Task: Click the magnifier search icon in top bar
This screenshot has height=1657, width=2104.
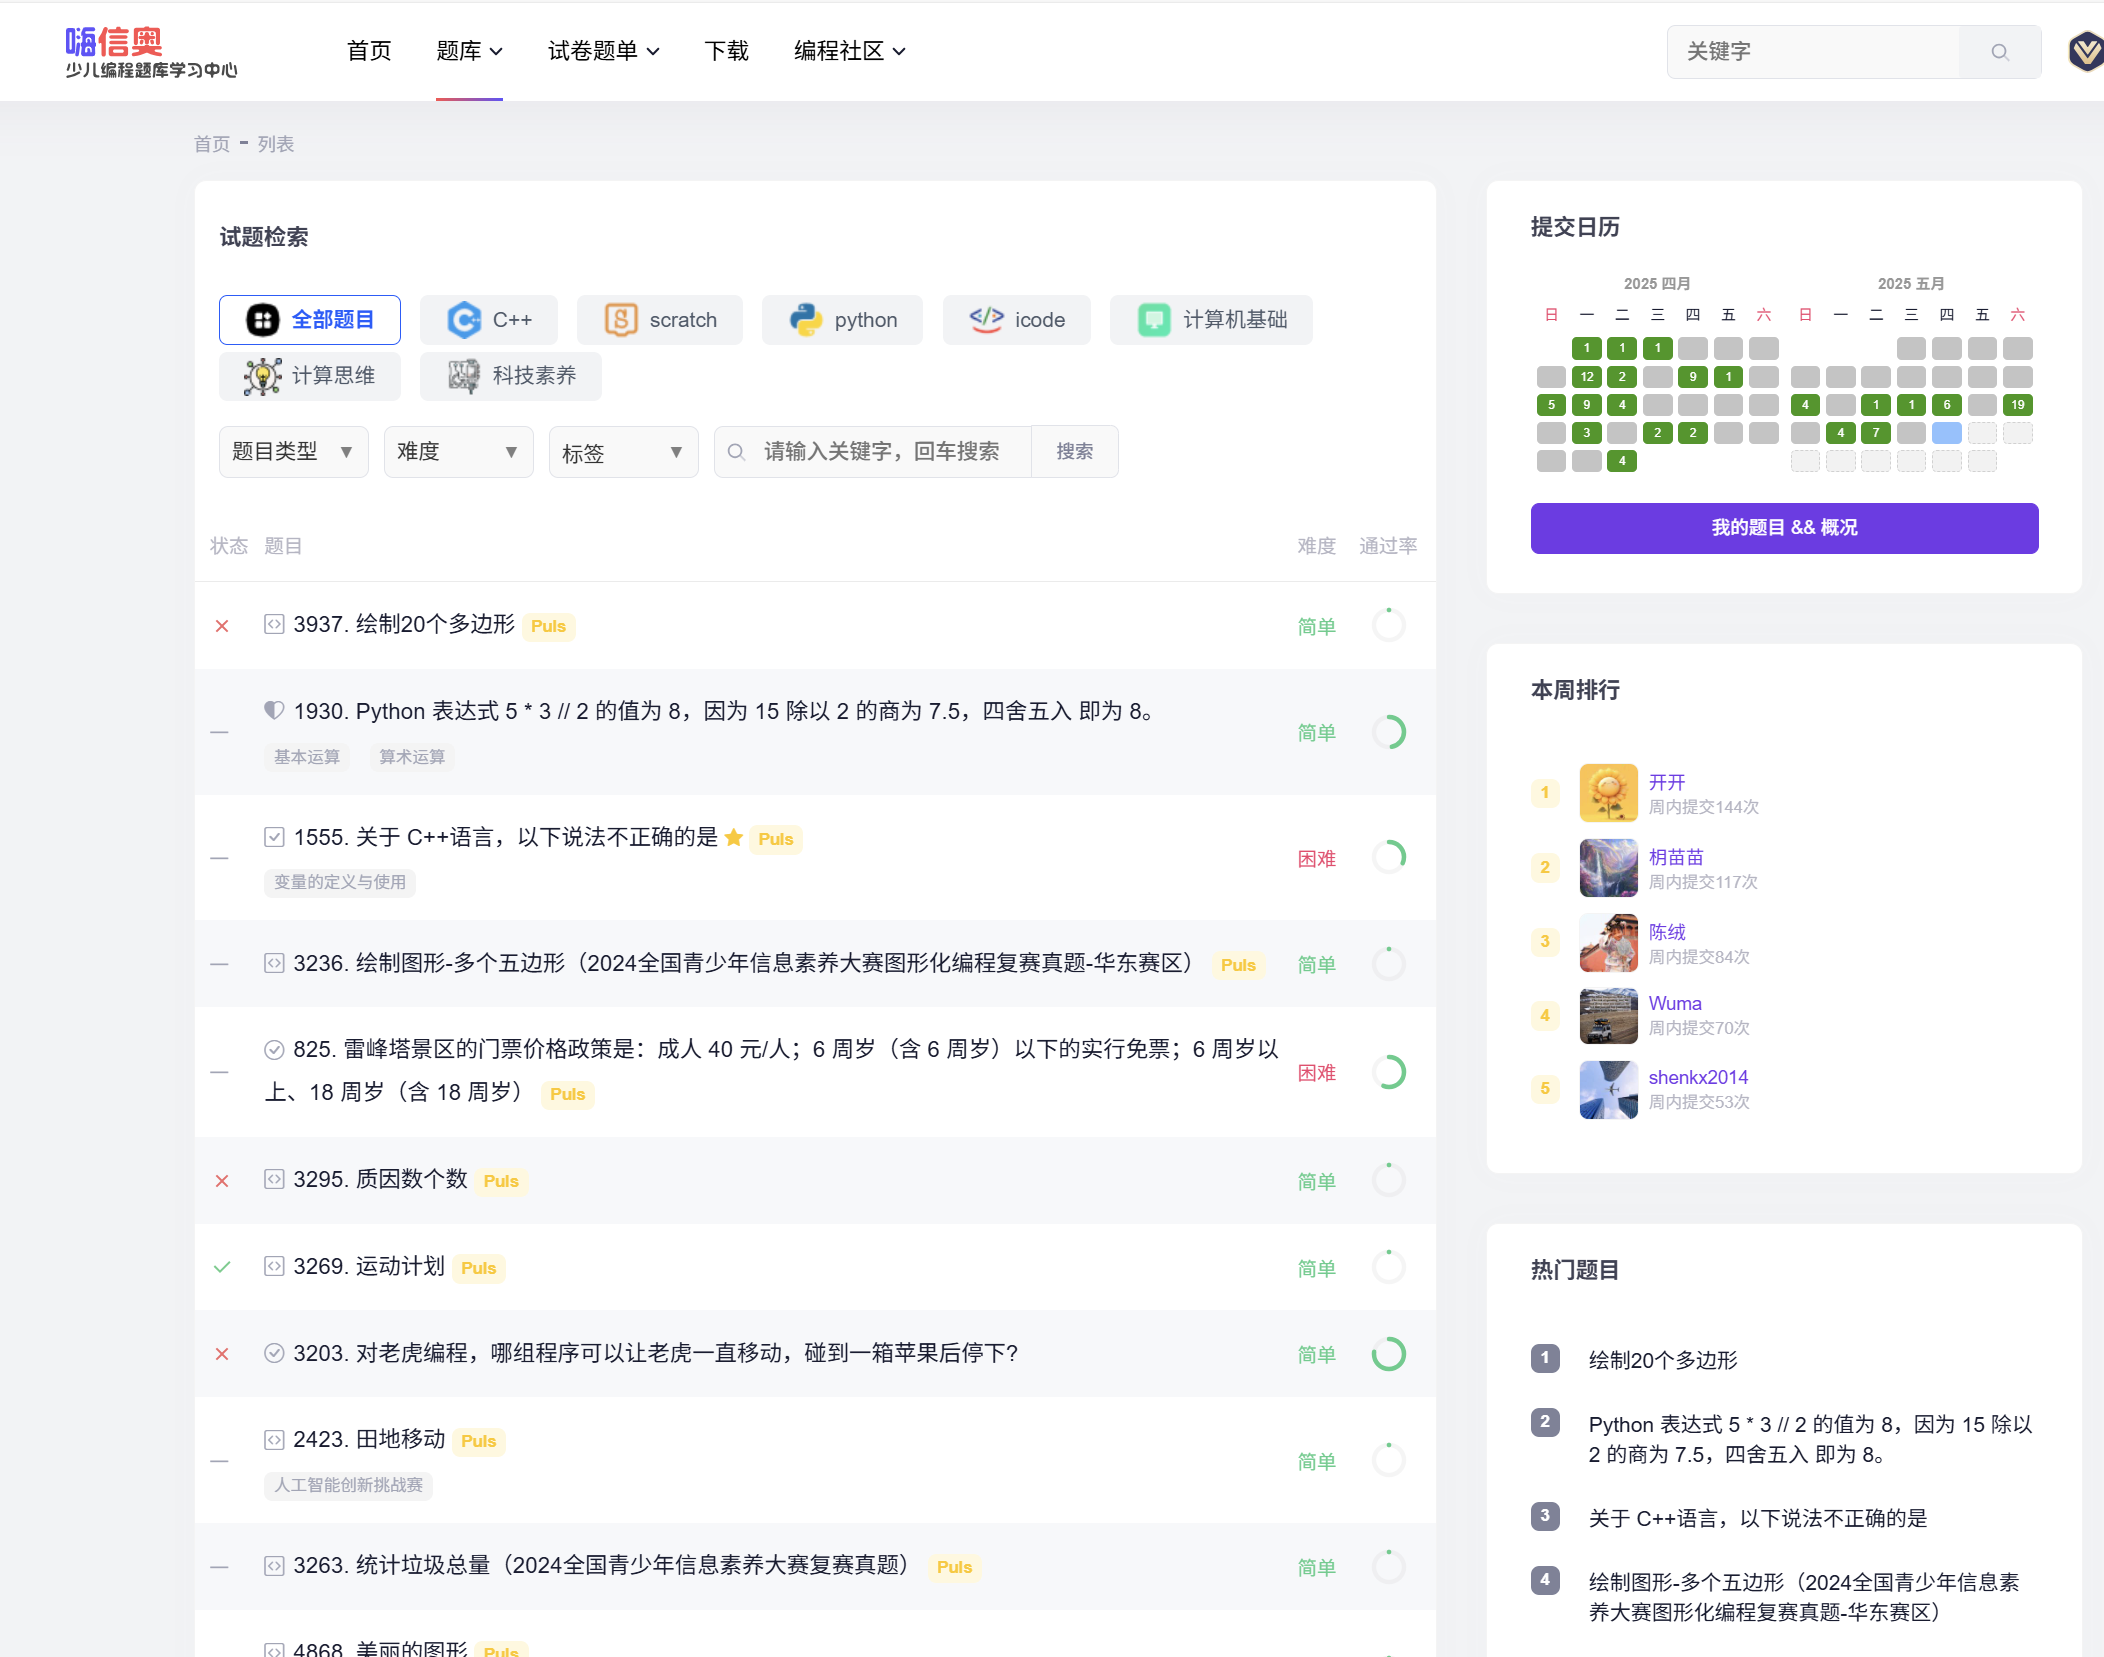Action: pos(1999,52)
